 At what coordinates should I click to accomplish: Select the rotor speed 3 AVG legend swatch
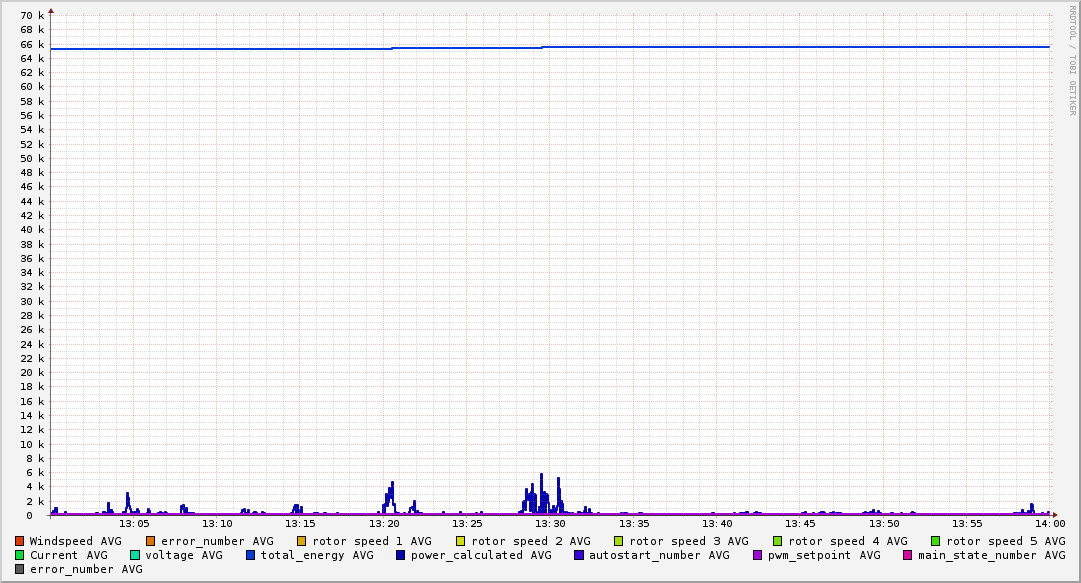[x=619, y=541]
